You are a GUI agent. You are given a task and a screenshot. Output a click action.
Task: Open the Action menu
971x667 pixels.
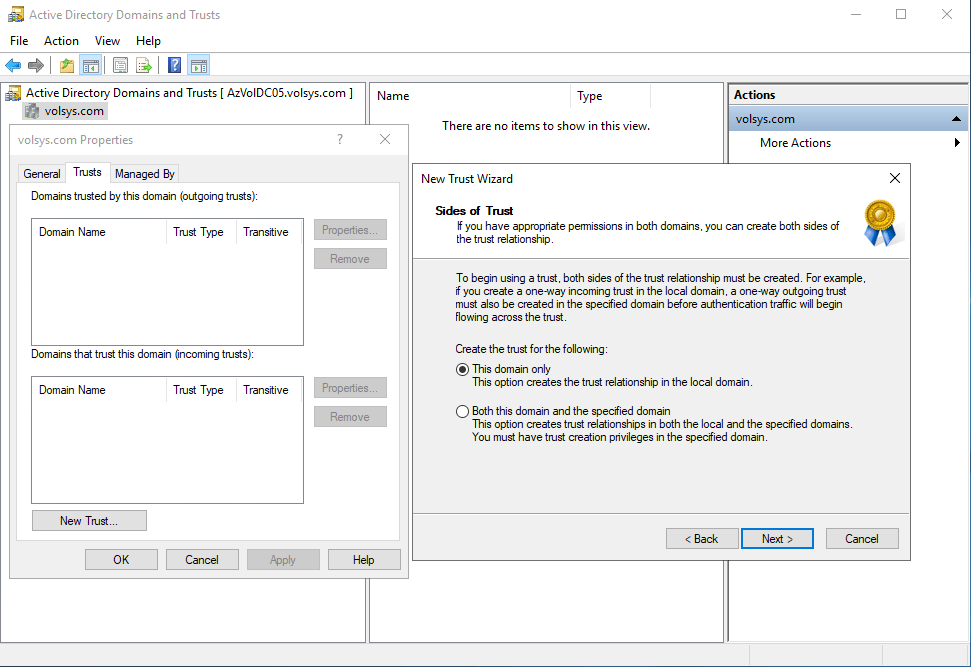(61, 41)
